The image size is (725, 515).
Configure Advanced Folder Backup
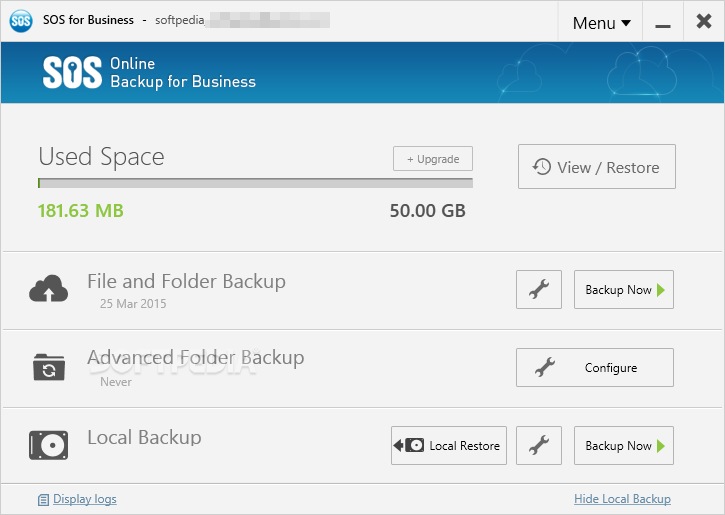[595, 368]
